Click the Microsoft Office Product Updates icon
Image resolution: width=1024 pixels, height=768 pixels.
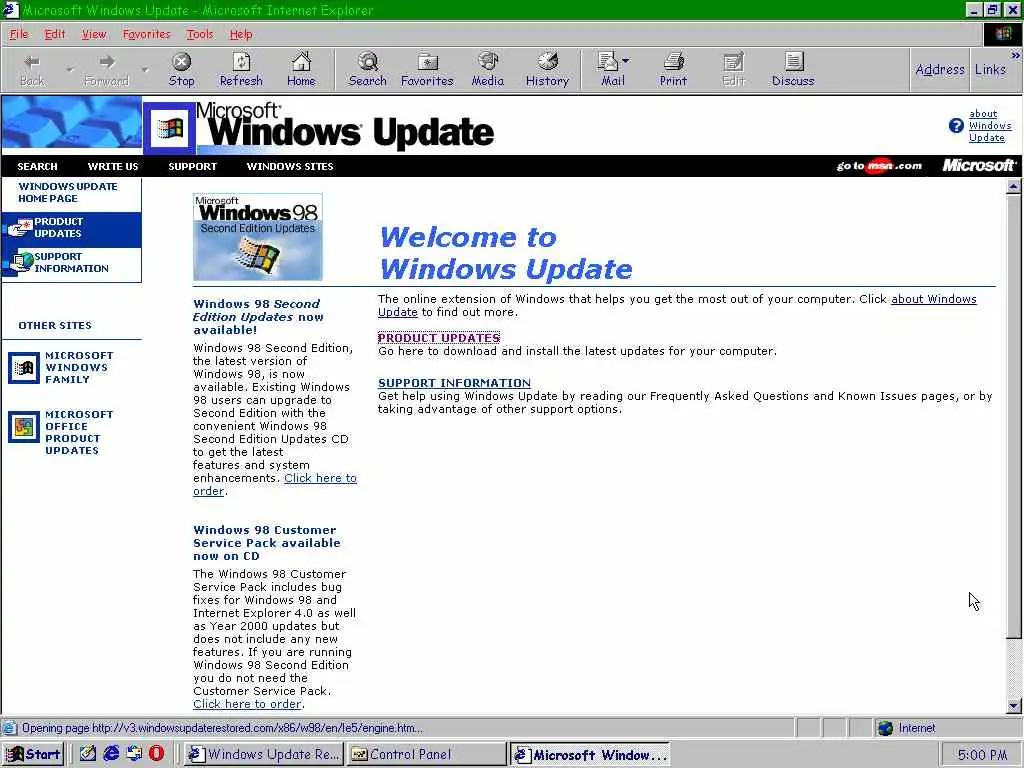pos(24,427)
